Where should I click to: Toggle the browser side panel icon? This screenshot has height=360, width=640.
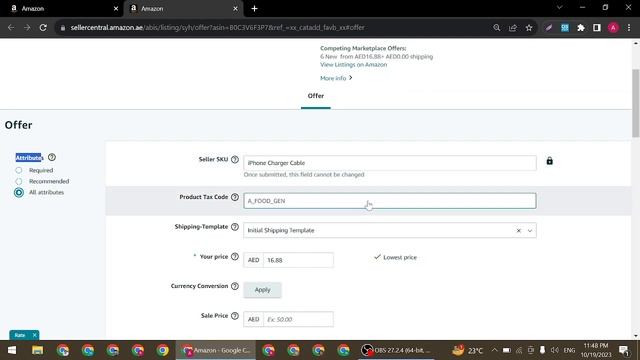[x=597, y=28]
